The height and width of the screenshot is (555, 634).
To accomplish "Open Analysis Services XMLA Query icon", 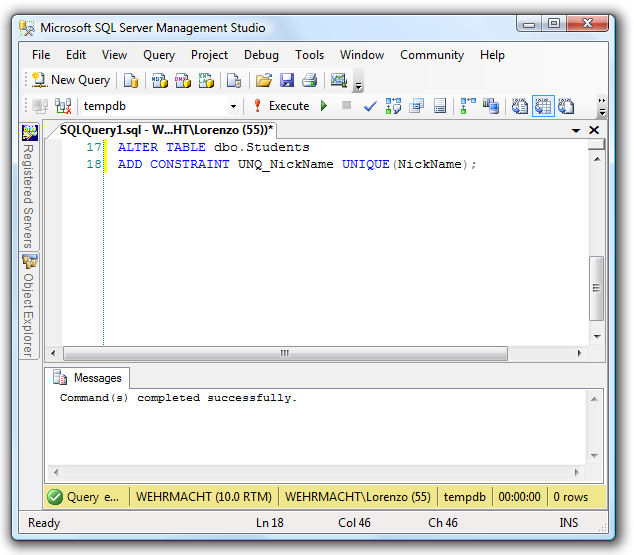I will [206, 80].
